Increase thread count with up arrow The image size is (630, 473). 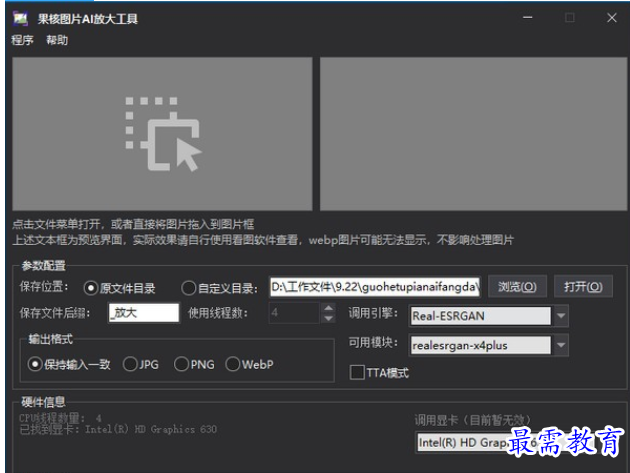(329, 308)
